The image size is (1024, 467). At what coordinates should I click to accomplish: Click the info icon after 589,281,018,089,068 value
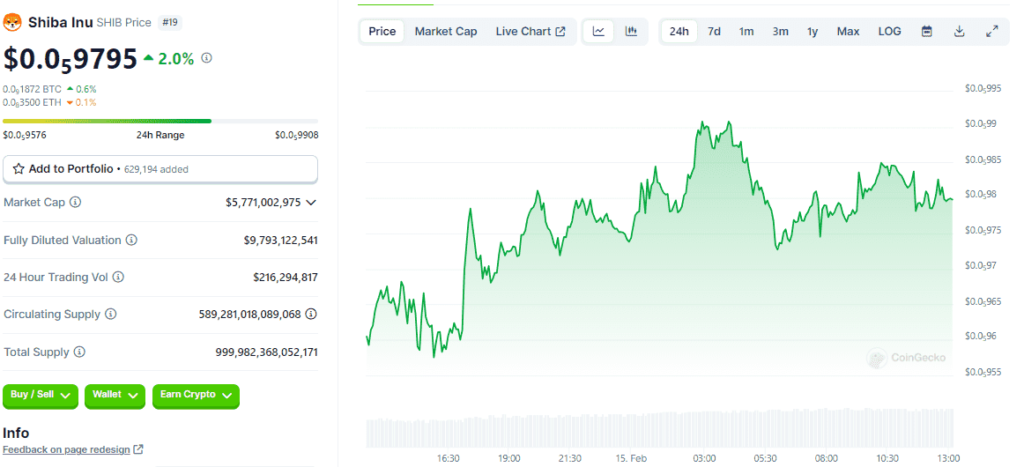[312, 314]
